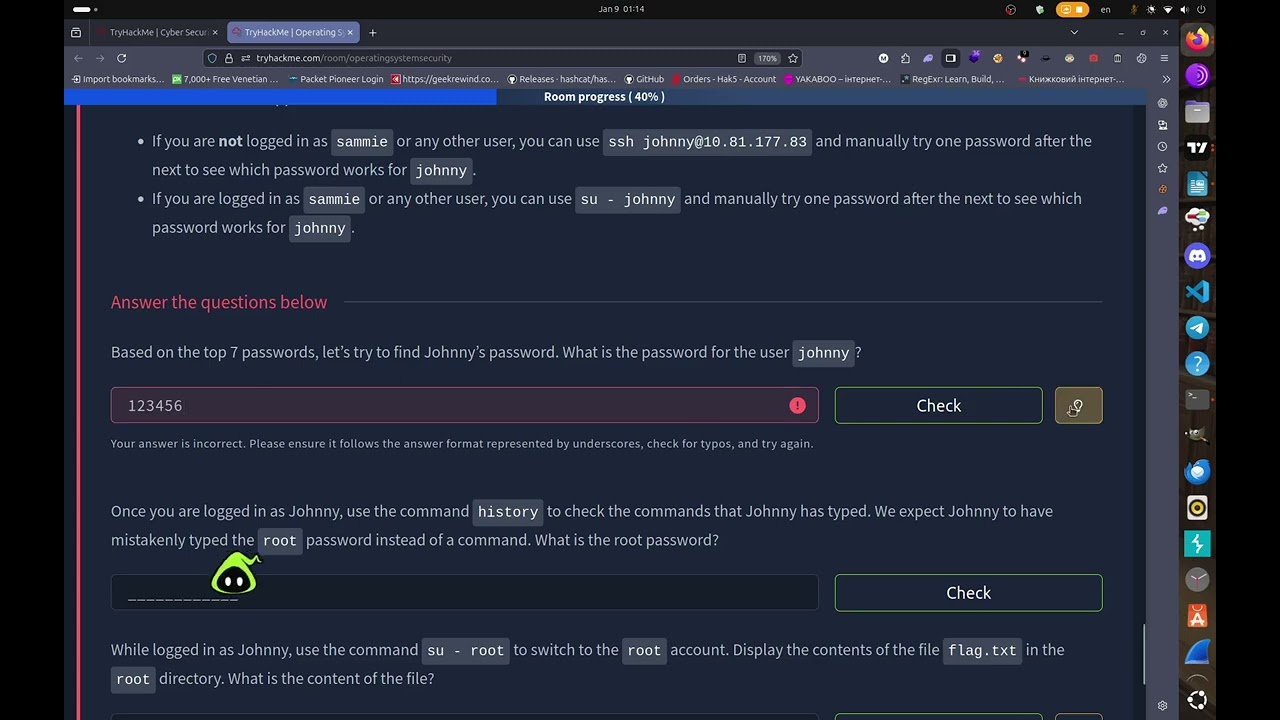Open TradingView app in the dock
This screenshot has height=720, width=1280.
(1197, 148)
